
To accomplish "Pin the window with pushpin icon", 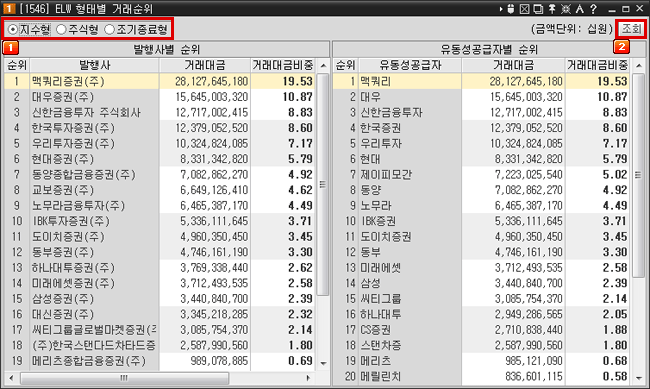I will click(x=552, y=9).
